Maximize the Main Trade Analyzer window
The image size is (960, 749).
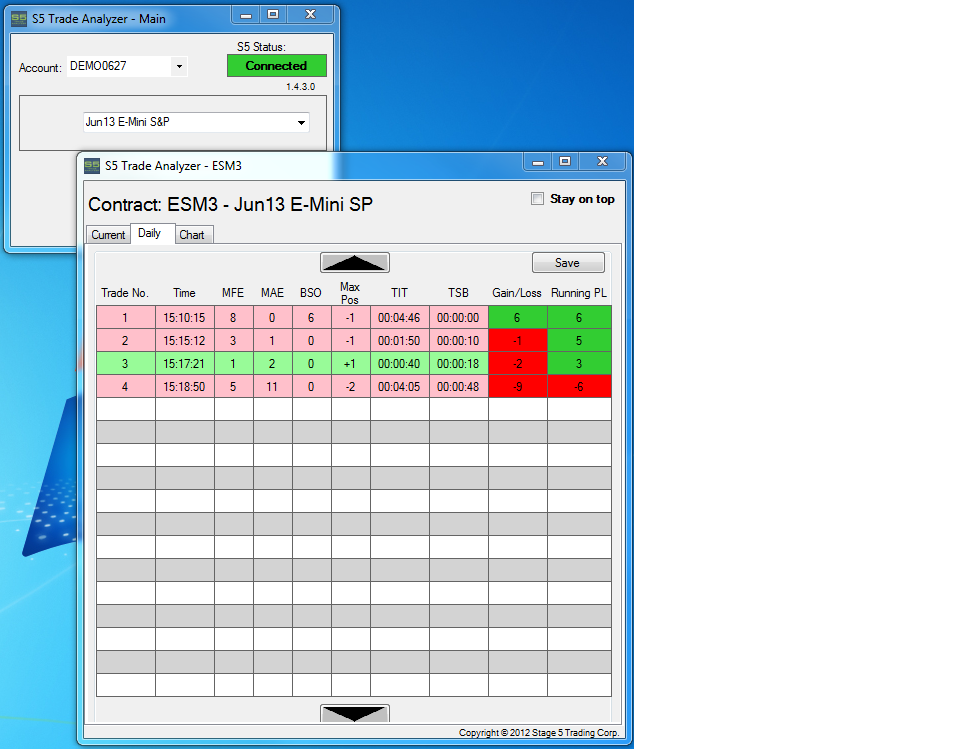pos(273,15)
